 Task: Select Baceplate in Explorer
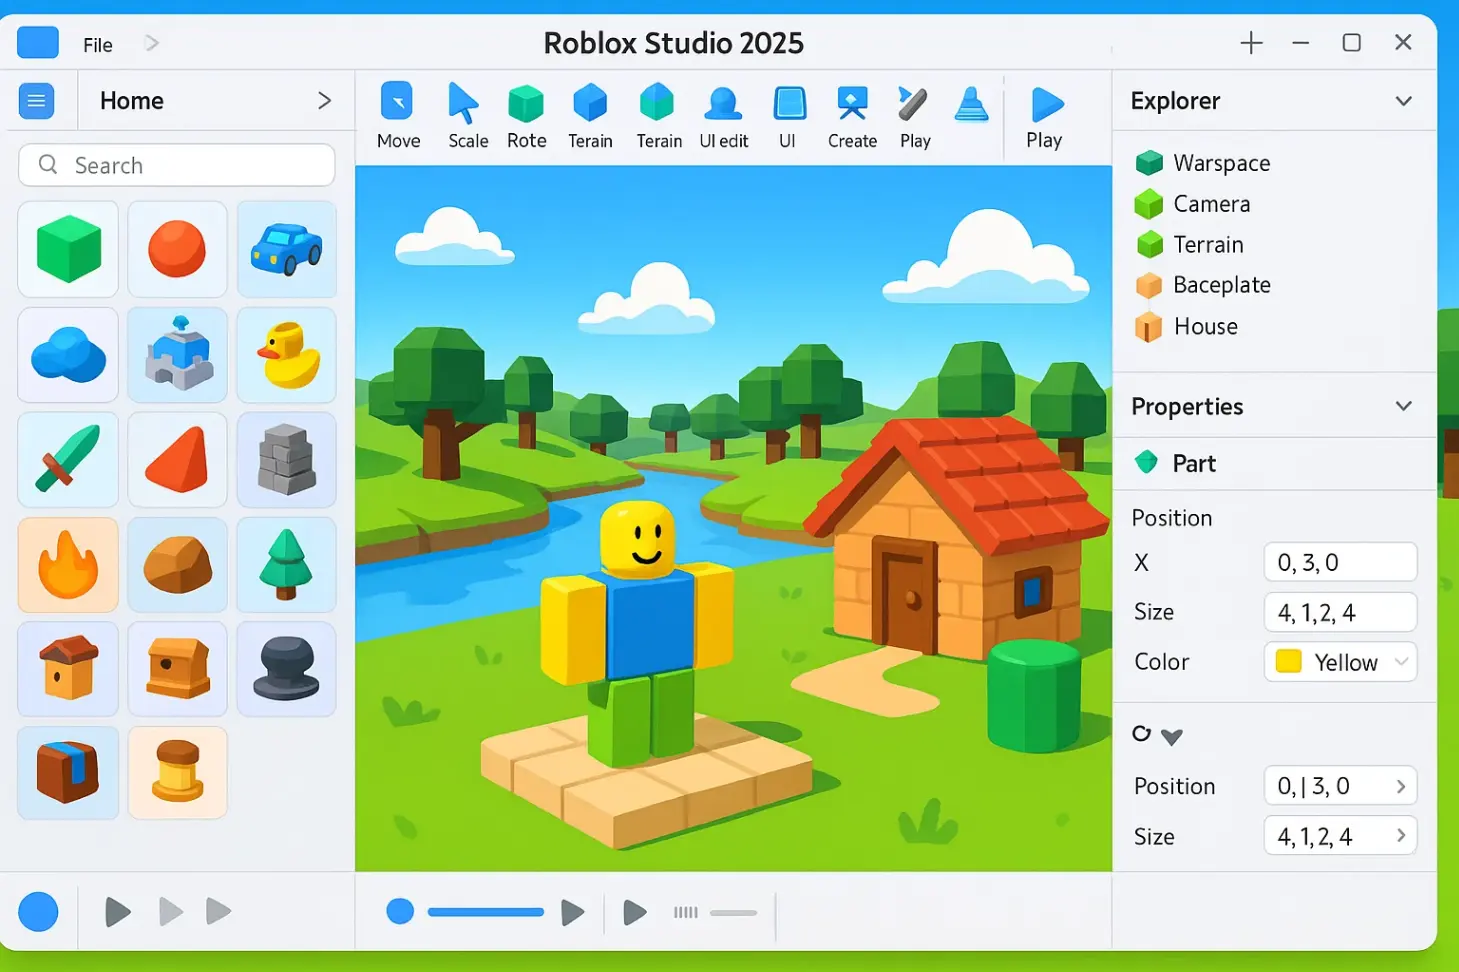click(x=1203, y=285)
